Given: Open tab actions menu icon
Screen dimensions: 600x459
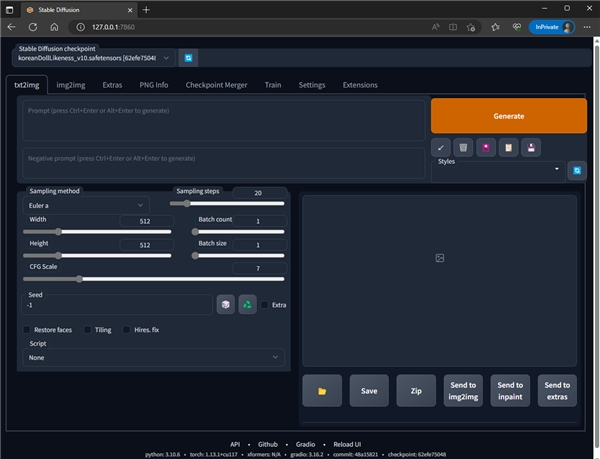Looking at the screenshot, I should 10,10.
